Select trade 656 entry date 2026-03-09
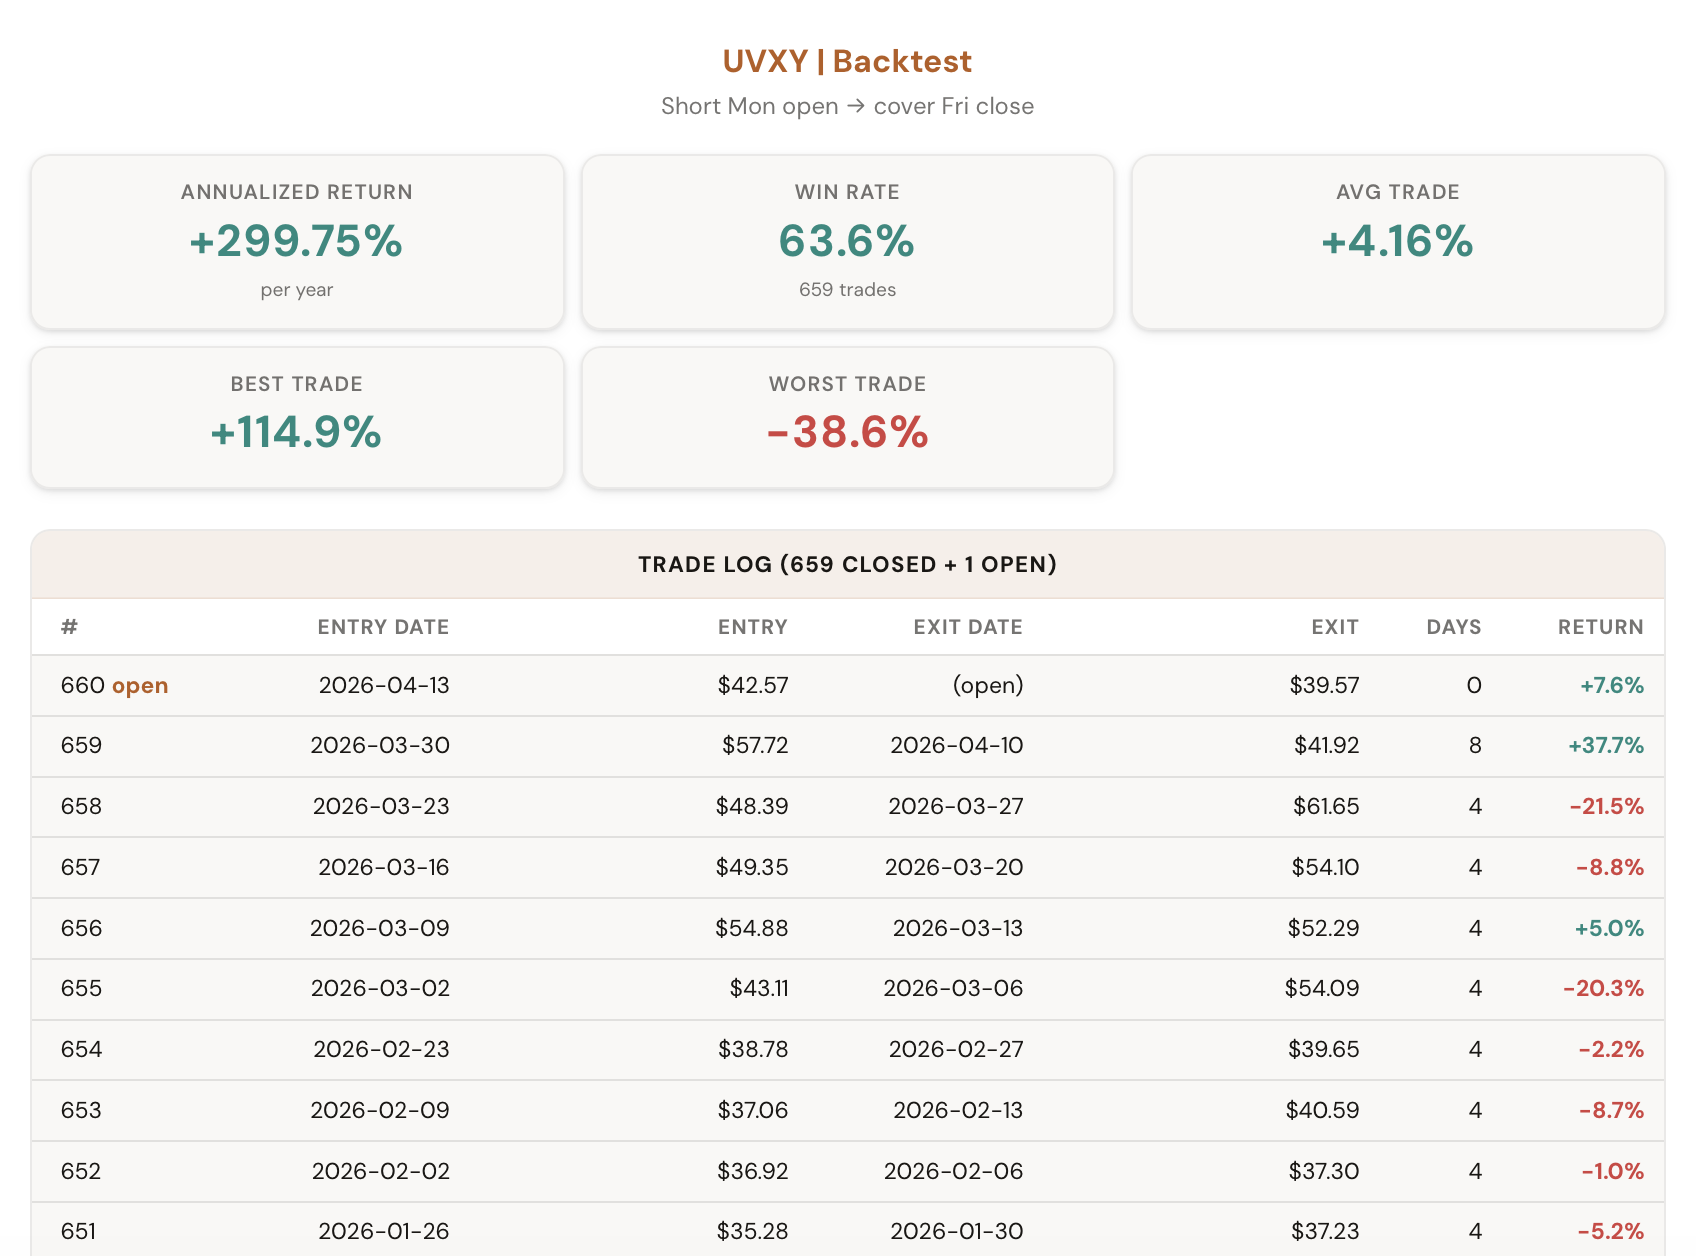The height and width of the screenshot is (1256, 1696). pos(380,929)
